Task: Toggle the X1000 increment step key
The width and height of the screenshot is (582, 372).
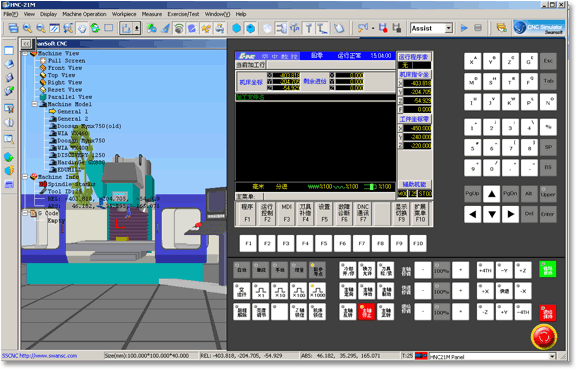Action: pyautogui.click(x=317, y=291)
